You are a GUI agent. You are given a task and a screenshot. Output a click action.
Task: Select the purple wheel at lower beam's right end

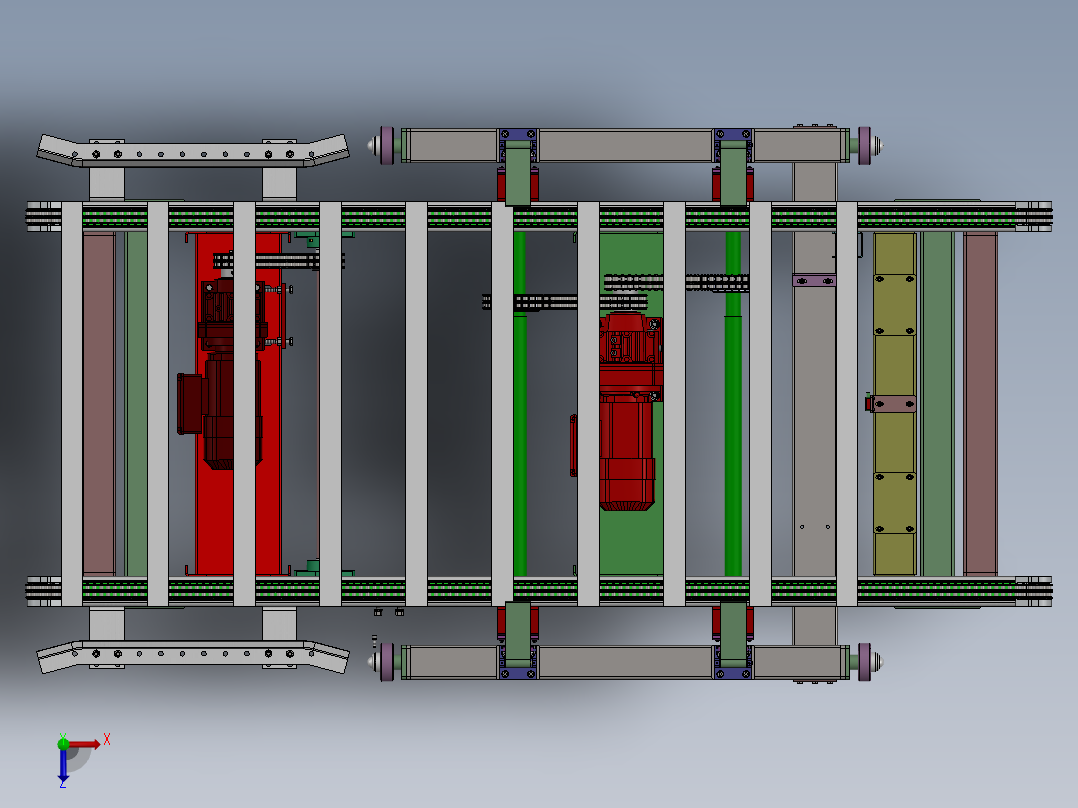pos(864,662)
